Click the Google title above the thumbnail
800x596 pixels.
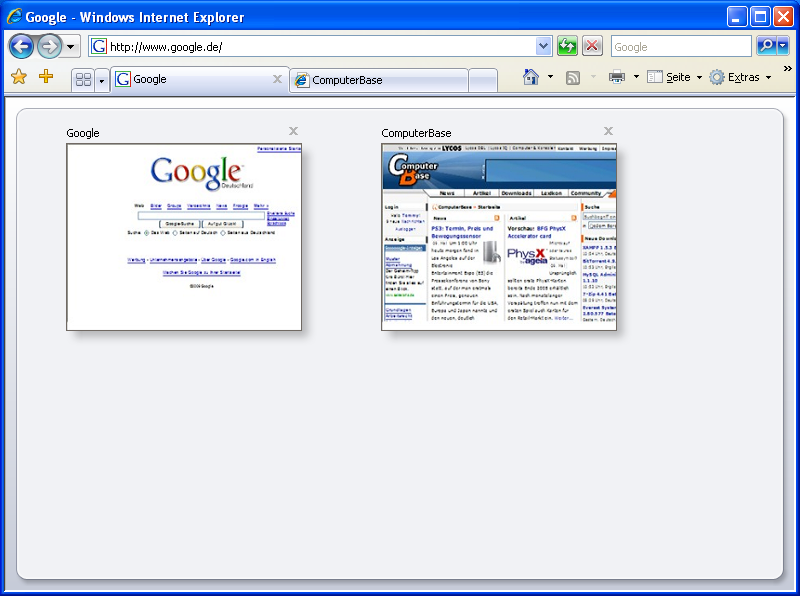[83, 133]
